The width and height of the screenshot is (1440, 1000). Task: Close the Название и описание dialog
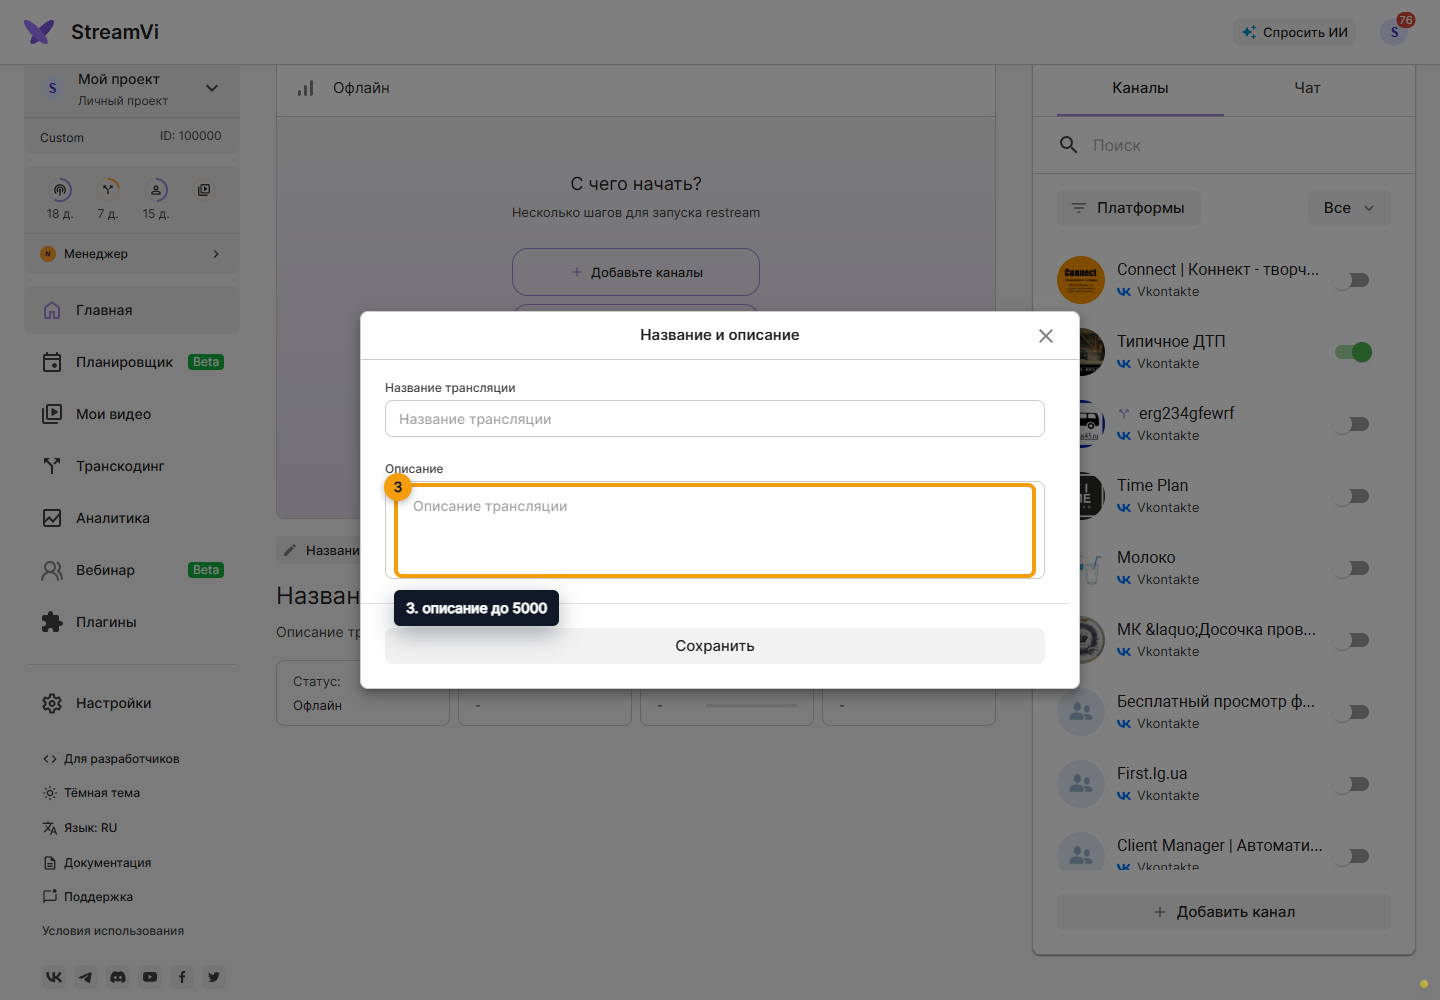[x=1046, y=336]
